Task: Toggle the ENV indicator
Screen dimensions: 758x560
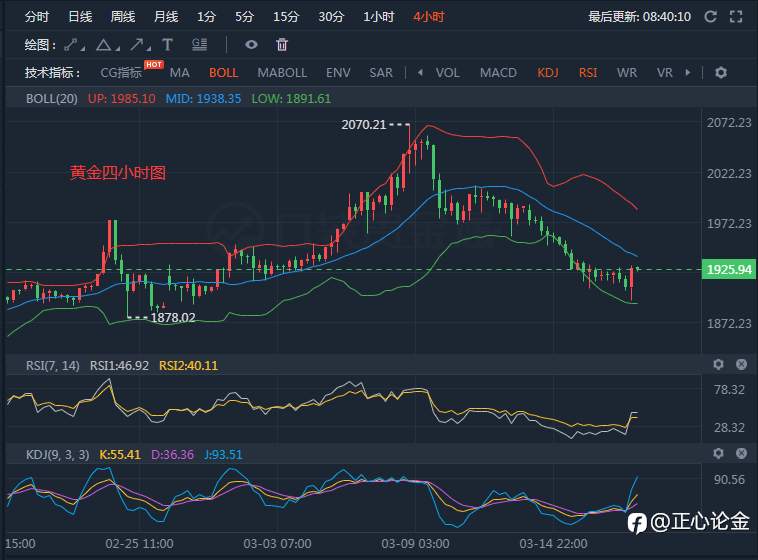Action: 338,73
